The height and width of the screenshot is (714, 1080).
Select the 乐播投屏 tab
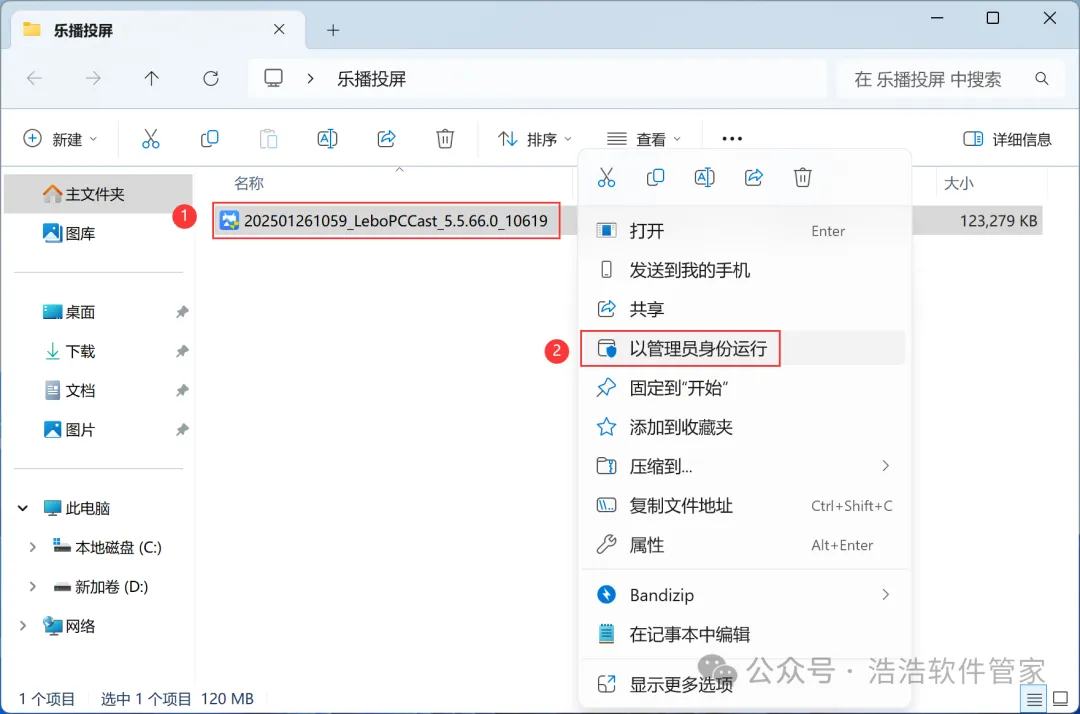[157, 30]
